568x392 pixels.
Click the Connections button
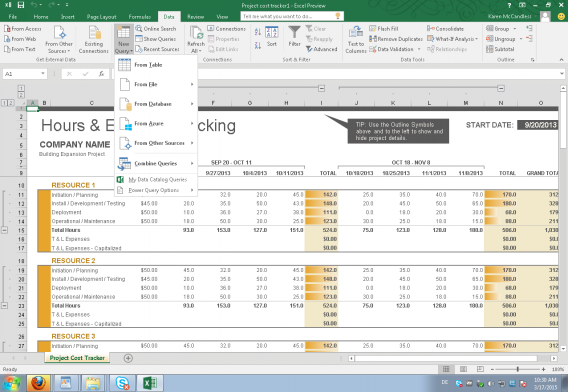[x=226, y=29]
